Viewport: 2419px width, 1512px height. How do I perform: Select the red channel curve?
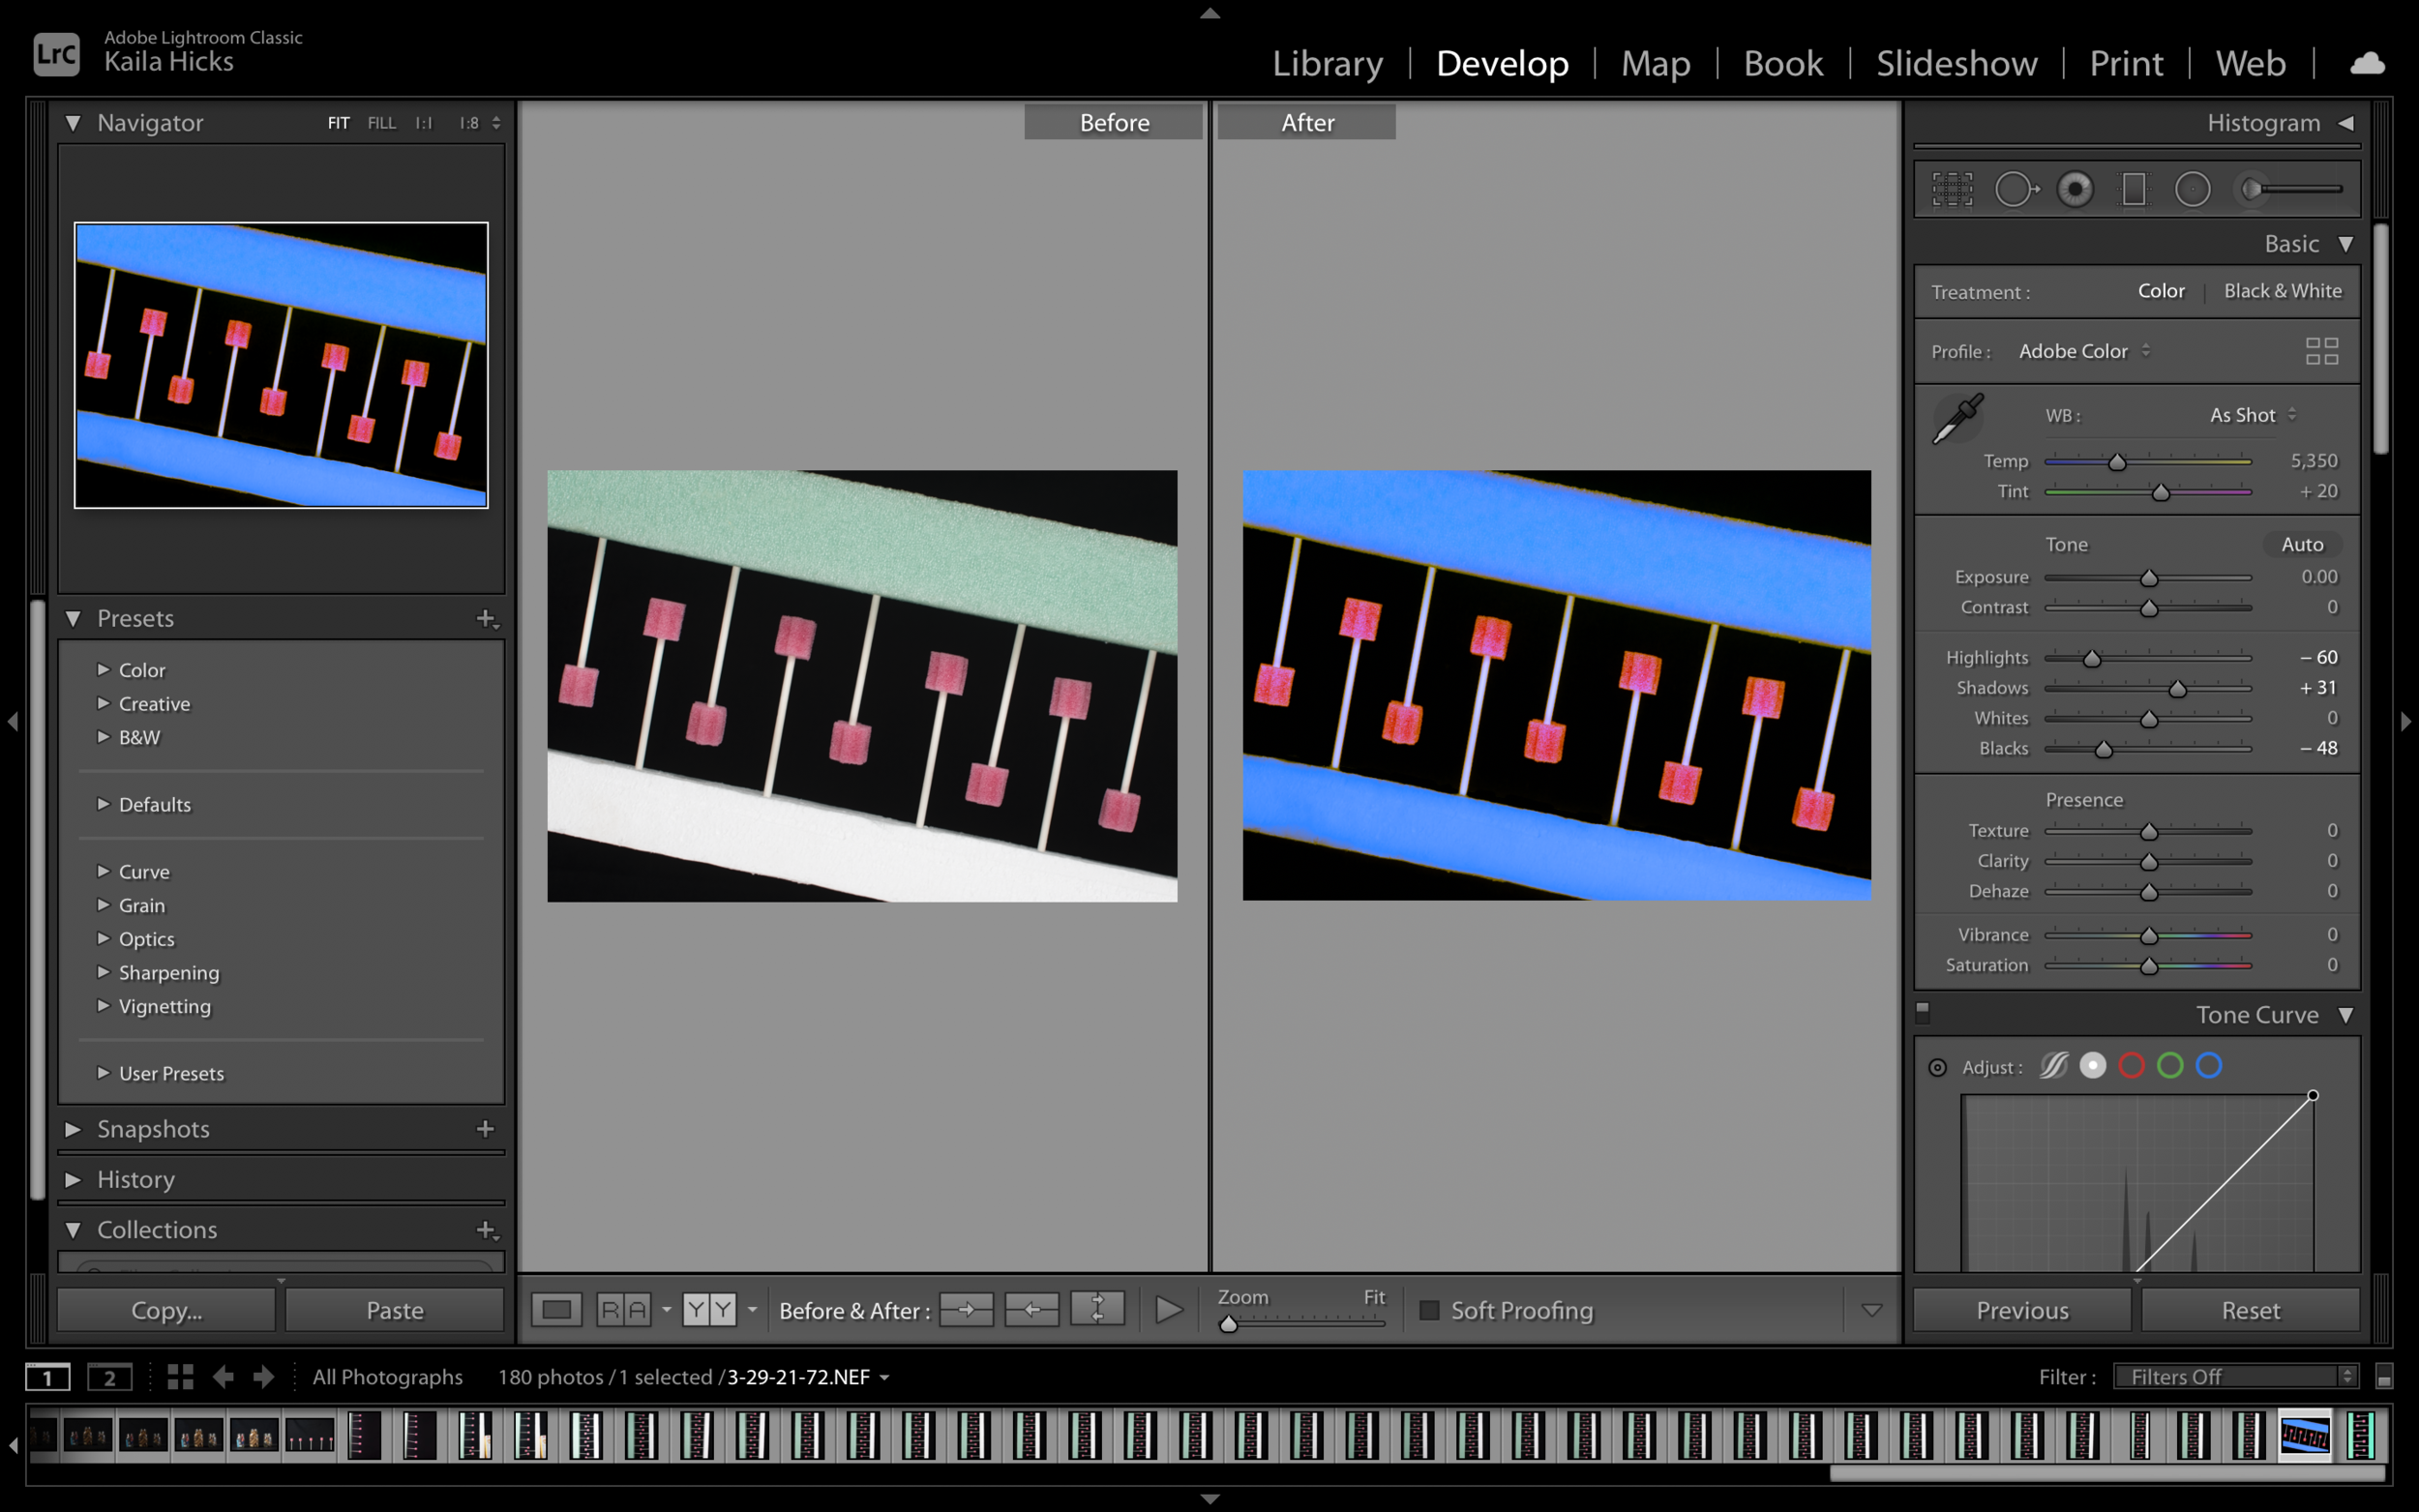point(2131,1066)
